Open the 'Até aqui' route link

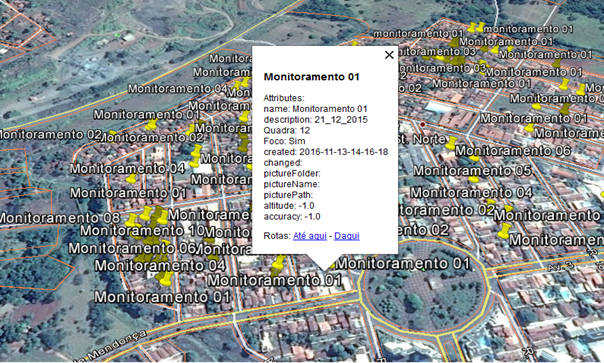(x=310, y=236)
